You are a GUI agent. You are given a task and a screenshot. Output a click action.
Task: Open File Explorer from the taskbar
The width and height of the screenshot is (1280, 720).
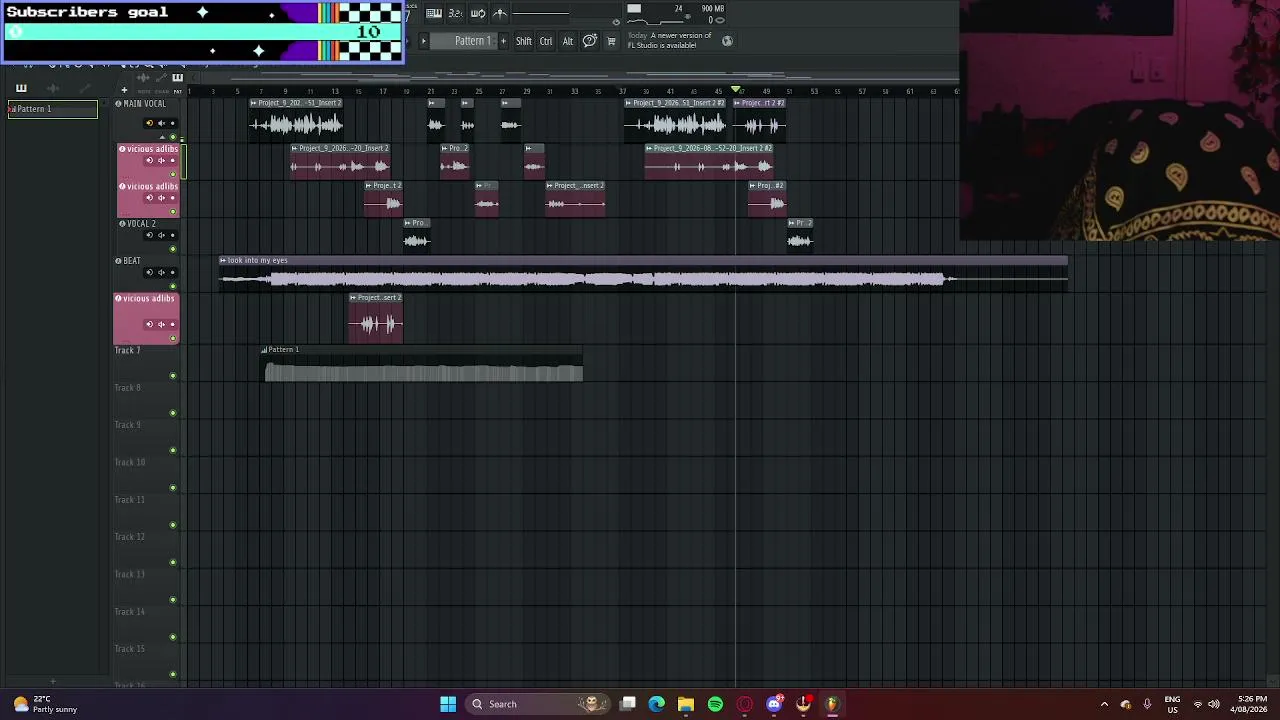686,704
